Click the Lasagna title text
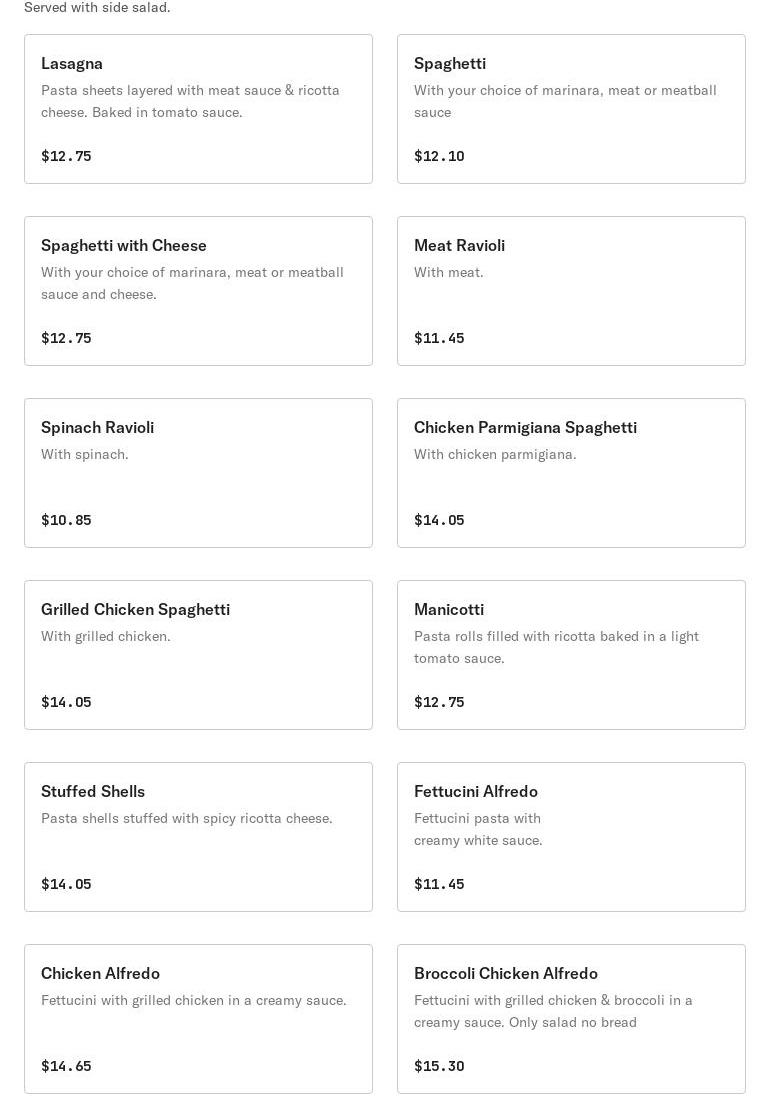Image resolution: width=770 pixels, height=1102 pixels. tap(72, 64)
